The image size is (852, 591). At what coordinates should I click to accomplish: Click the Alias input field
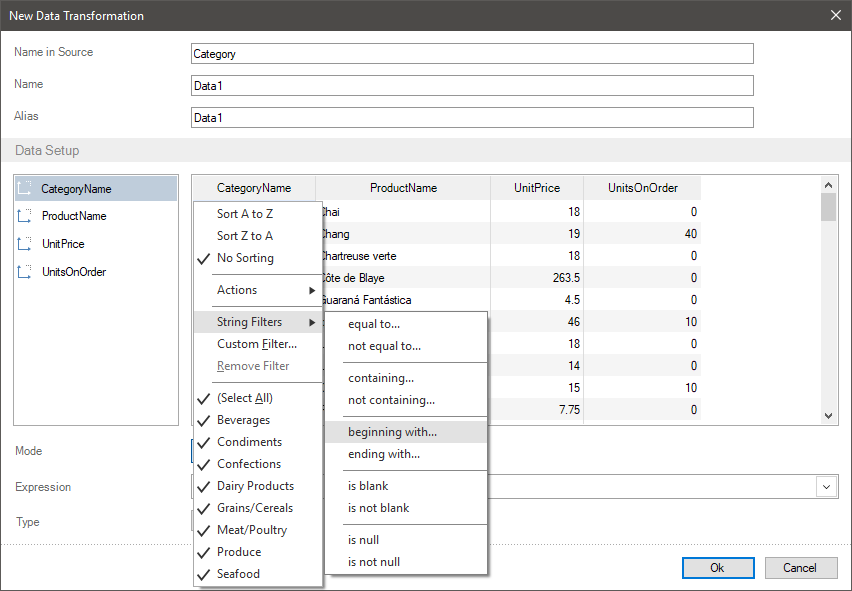coord(472,118)
